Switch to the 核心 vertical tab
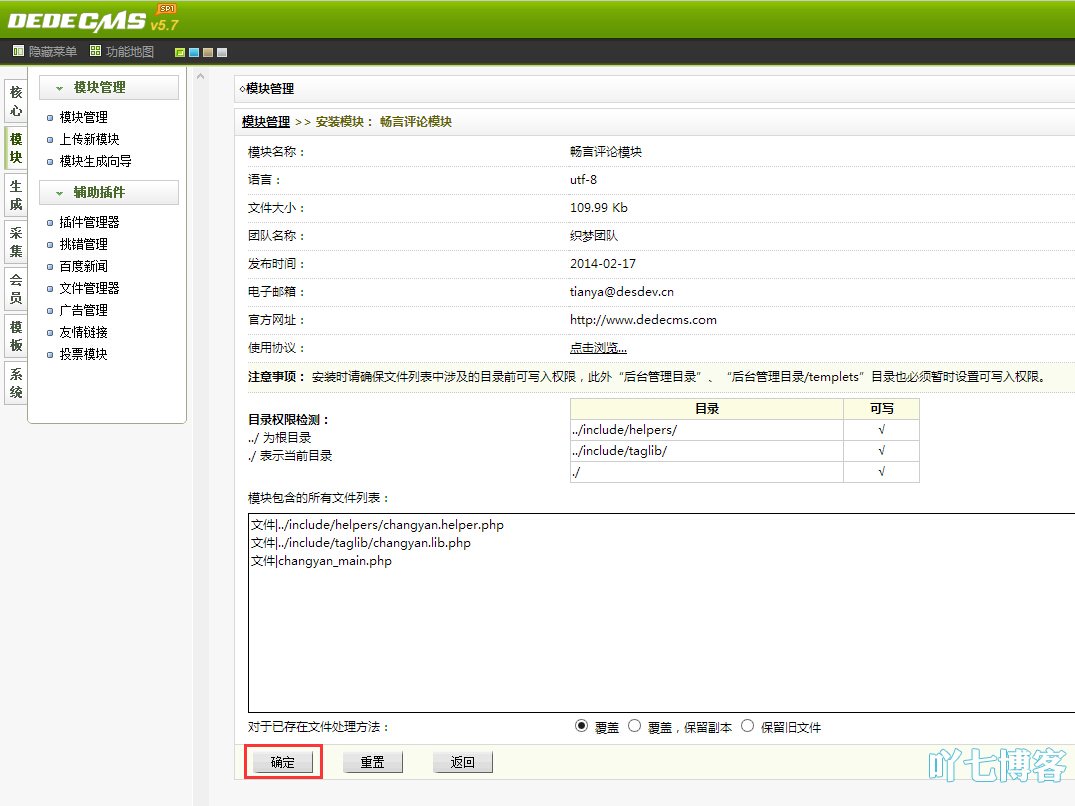The height and width of the screenshot is (806, 1075). (15, 101)
